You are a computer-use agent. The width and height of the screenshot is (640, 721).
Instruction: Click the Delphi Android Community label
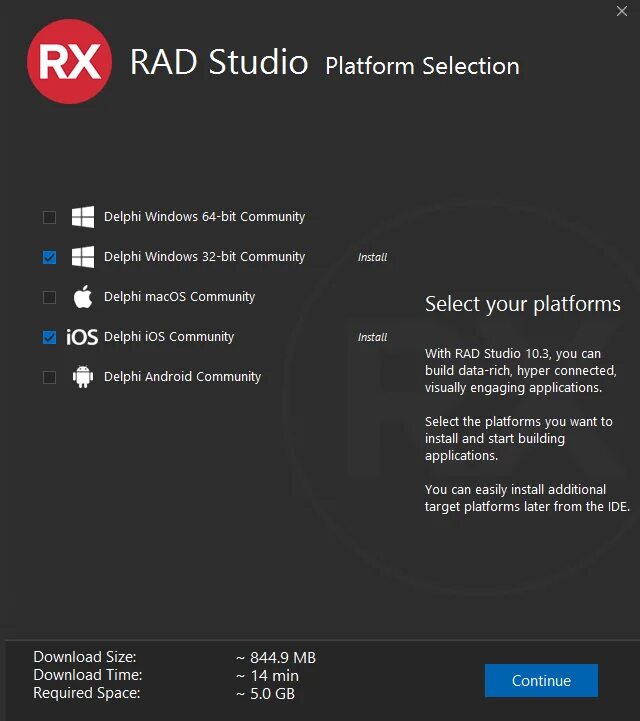(183, 377)
